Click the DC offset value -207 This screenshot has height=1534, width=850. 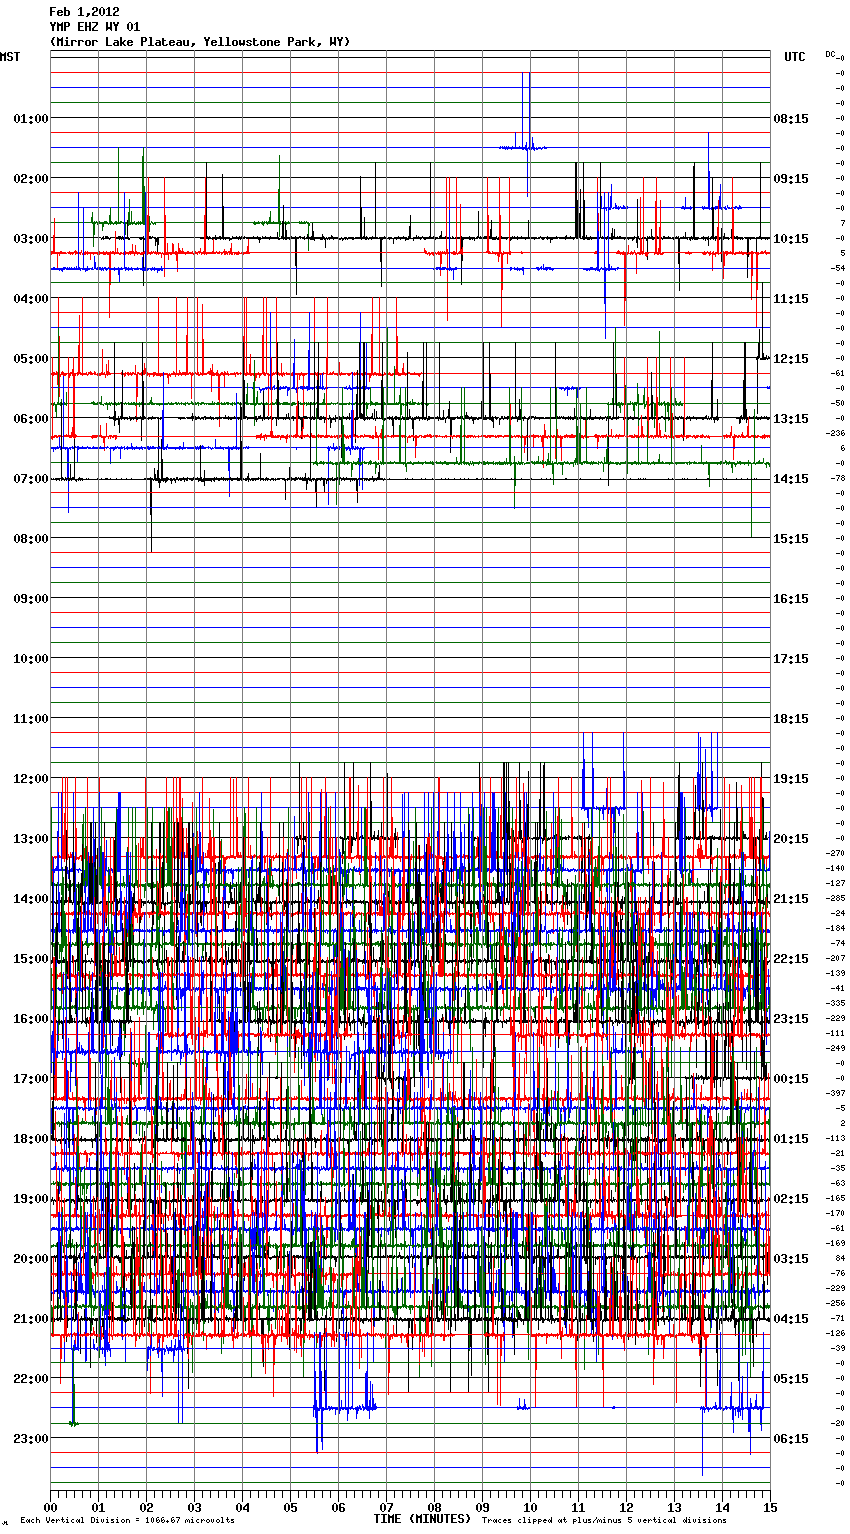(x=835, y=958)
